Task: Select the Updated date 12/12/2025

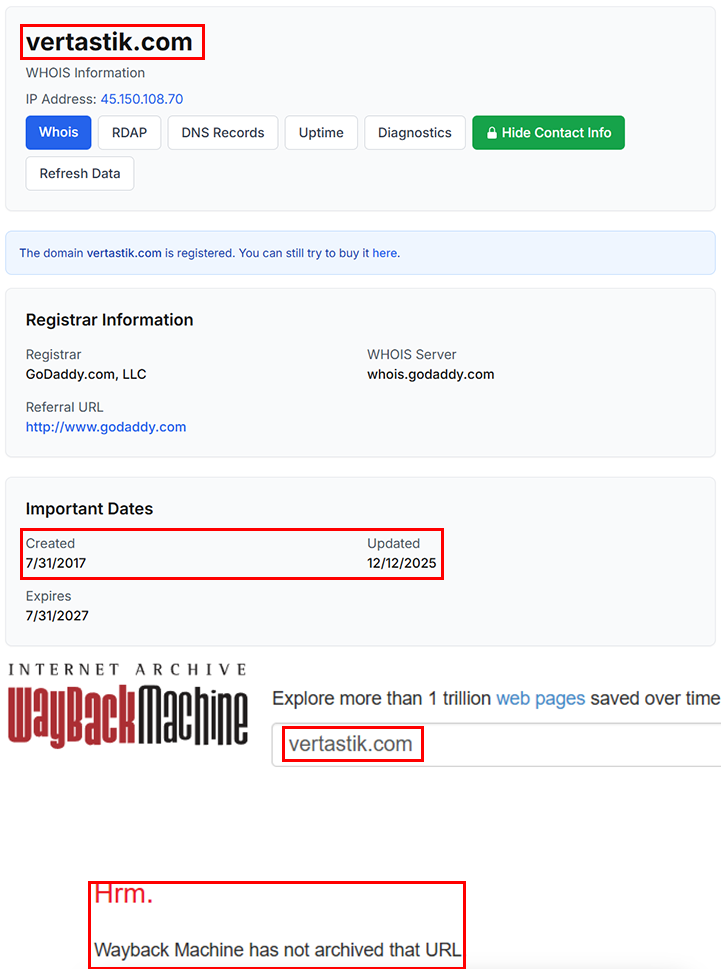Action: [402, 563]
